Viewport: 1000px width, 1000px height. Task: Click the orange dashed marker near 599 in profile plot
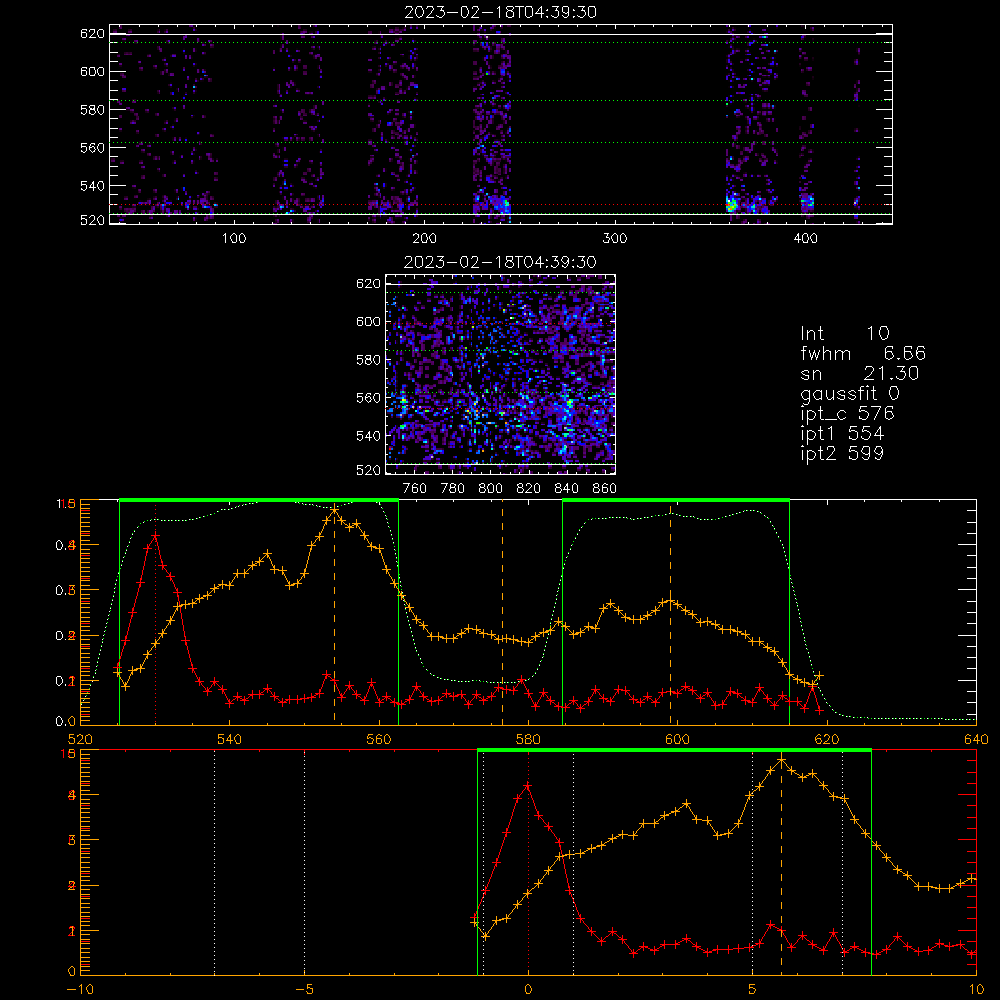click(x=670, y=612)
